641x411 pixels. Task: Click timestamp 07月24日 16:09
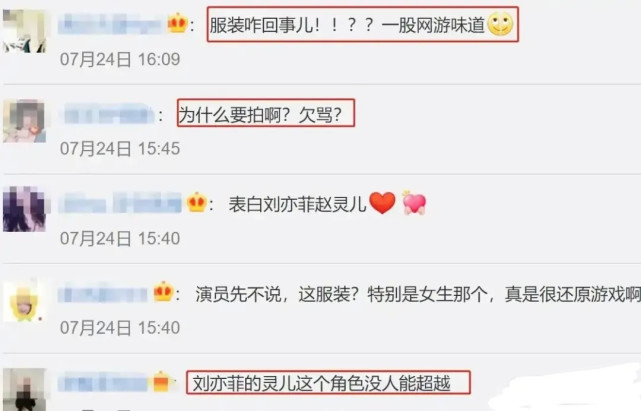120,59
